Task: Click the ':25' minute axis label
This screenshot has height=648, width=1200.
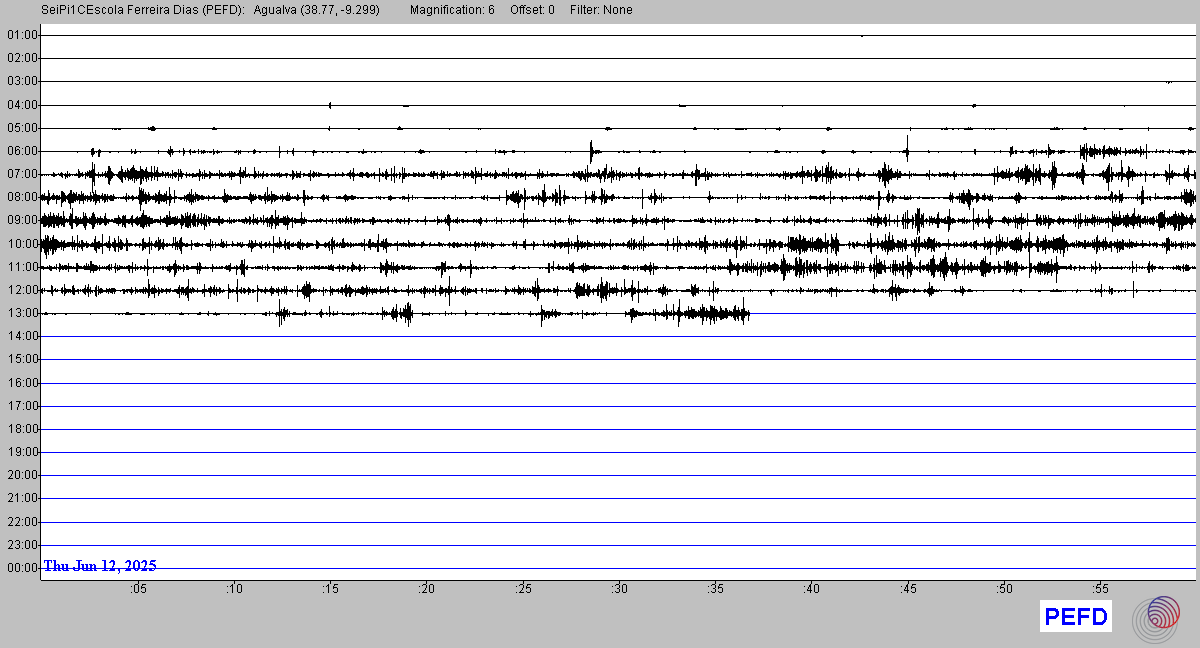Action: coord(523,589)
